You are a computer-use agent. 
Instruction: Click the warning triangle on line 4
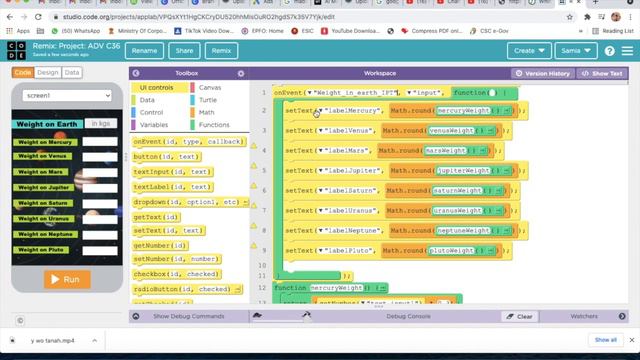tap(253, 146)
